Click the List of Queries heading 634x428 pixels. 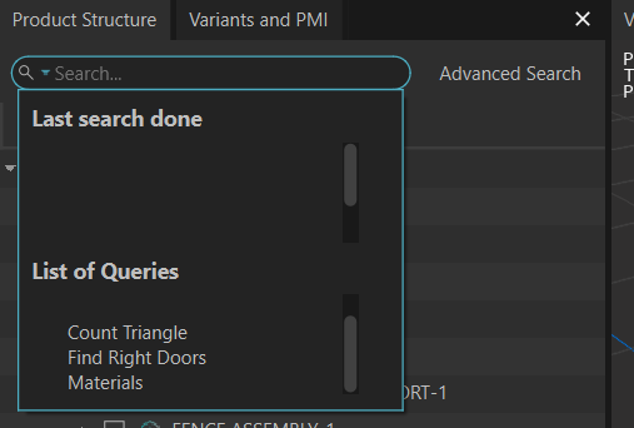pos(105,271)
